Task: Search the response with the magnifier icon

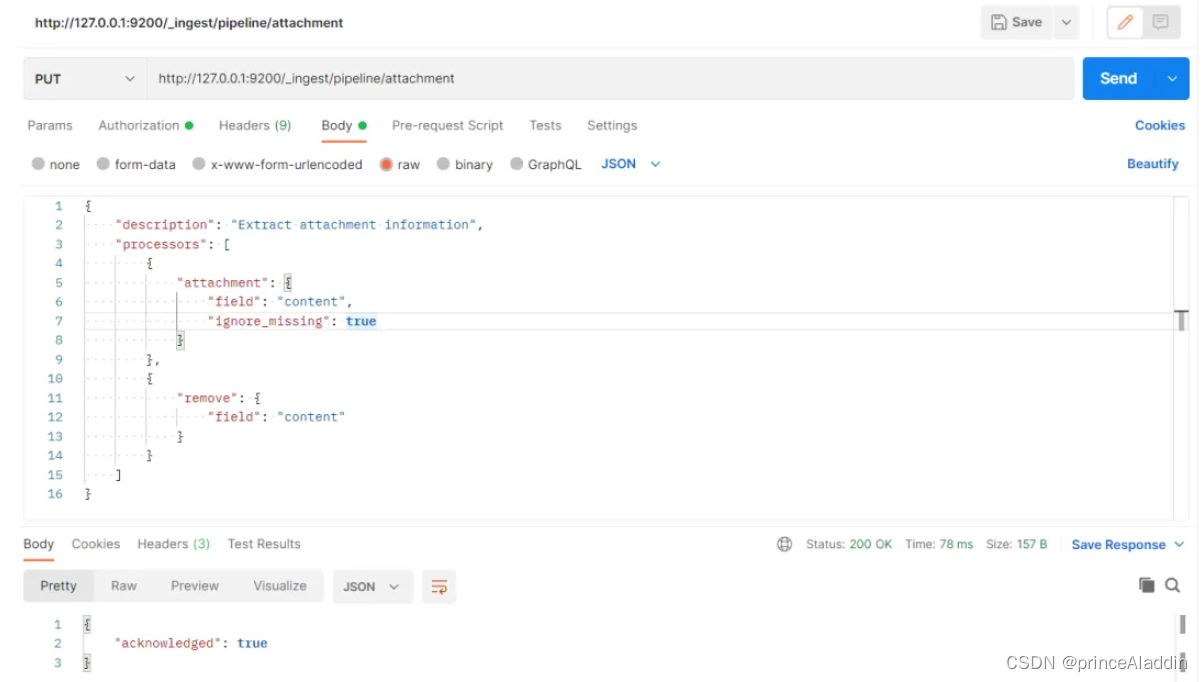Action: (1173, 585)
